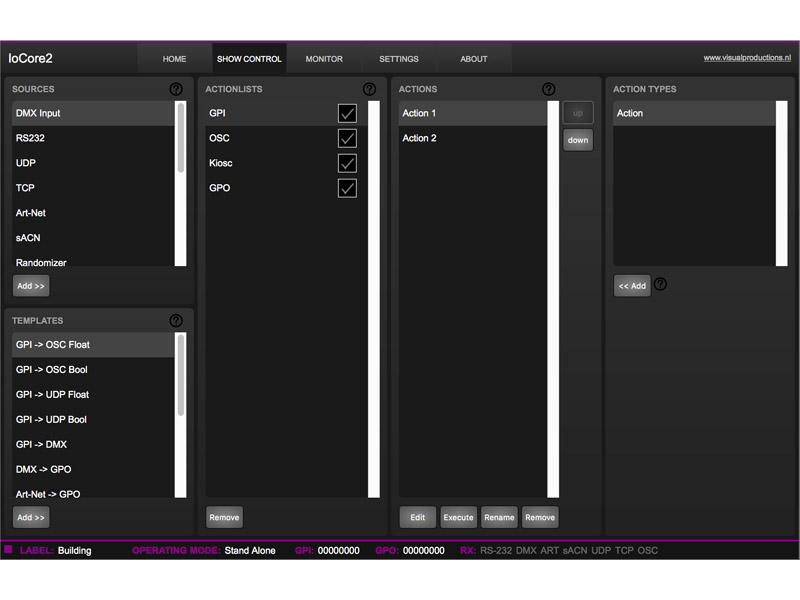Screen dimensions: 800x600
Task: Click << Add in Action Types panel
Action: [632, 285]
